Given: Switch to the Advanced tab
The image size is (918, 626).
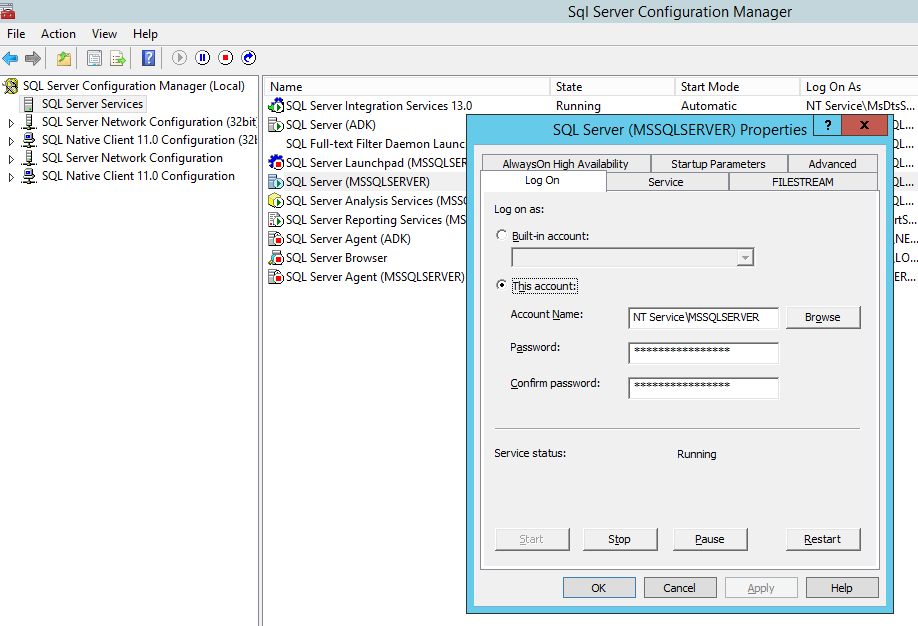Looking at the screenshot, I should (833, 164).
